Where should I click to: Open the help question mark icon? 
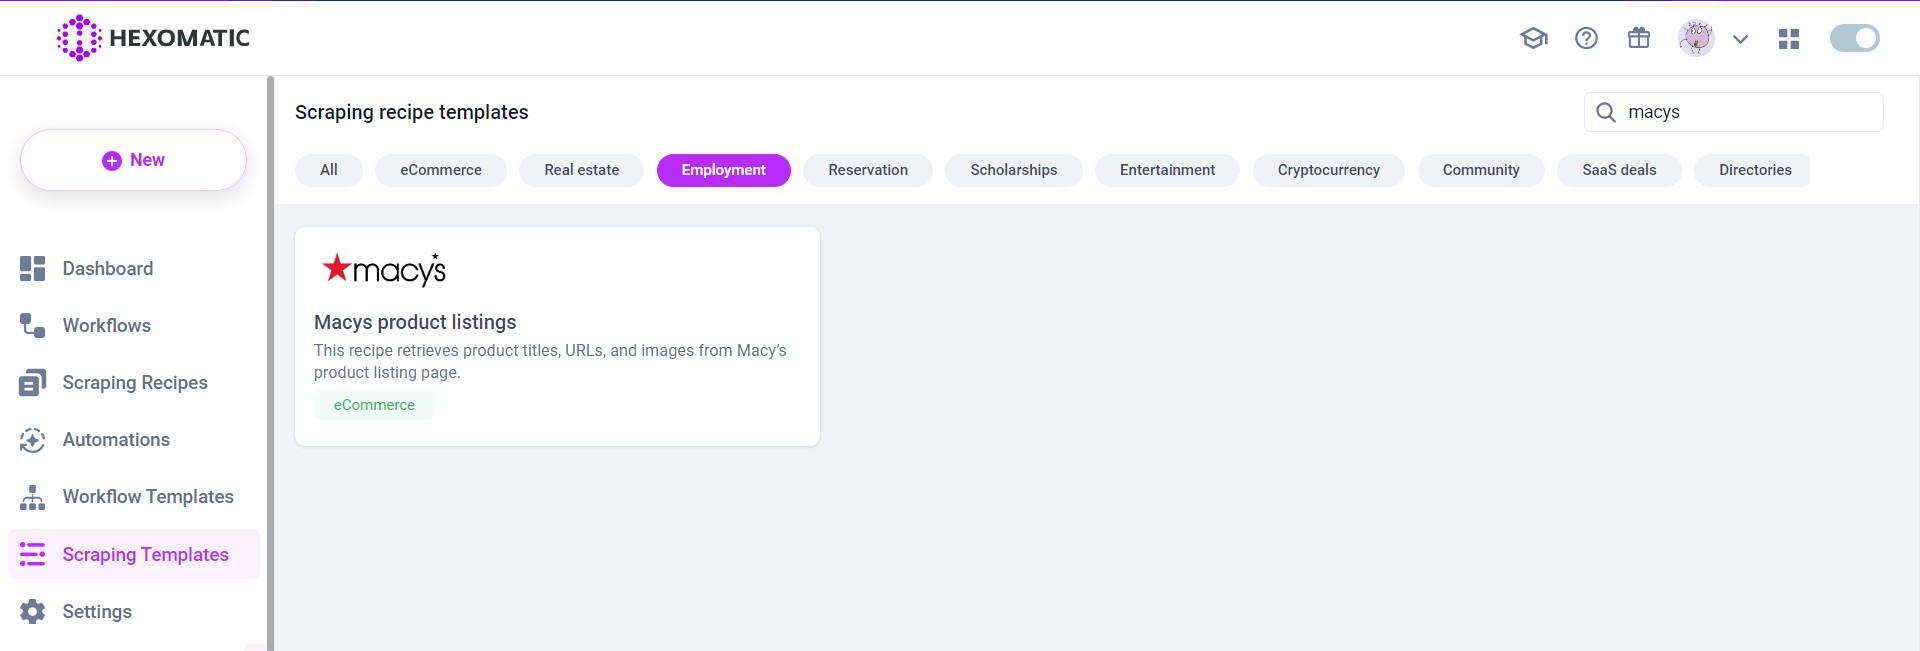tap(1586, 38)
